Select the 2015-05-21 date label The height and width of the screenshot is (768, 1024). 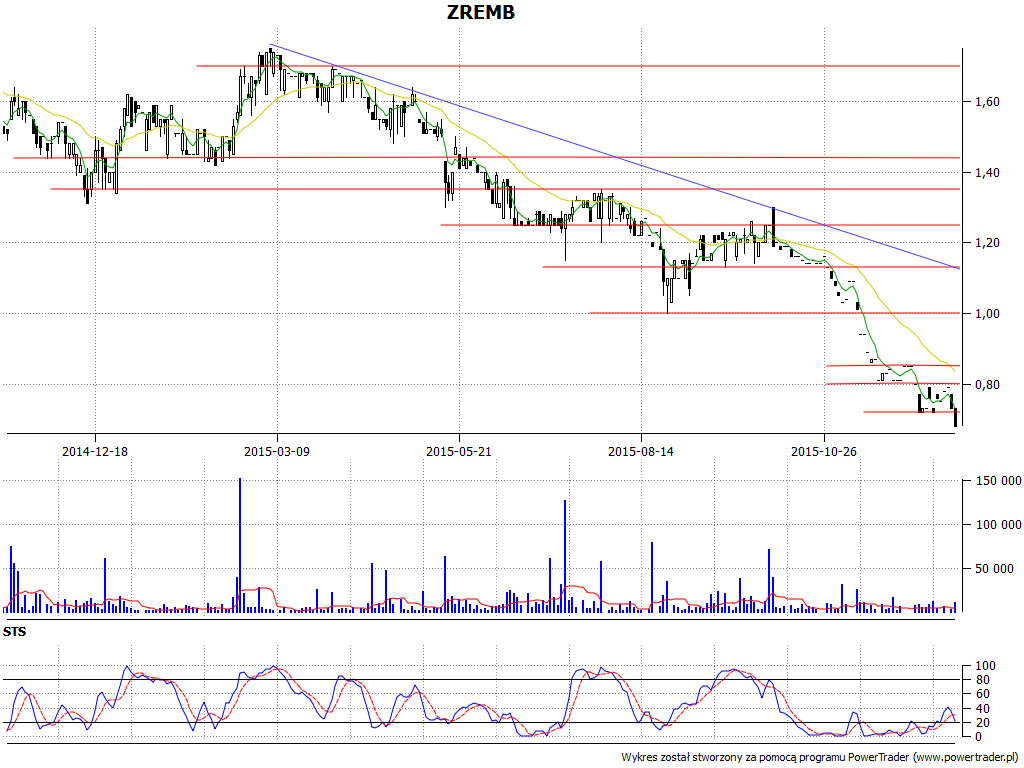pyautogui.click(x=458, y=451)
